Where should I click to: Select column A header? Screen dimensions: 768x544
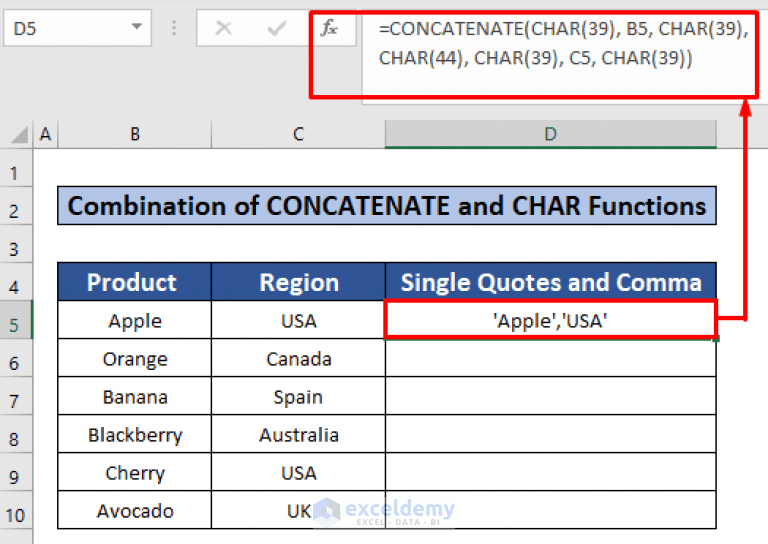click(x=46, y=134)
